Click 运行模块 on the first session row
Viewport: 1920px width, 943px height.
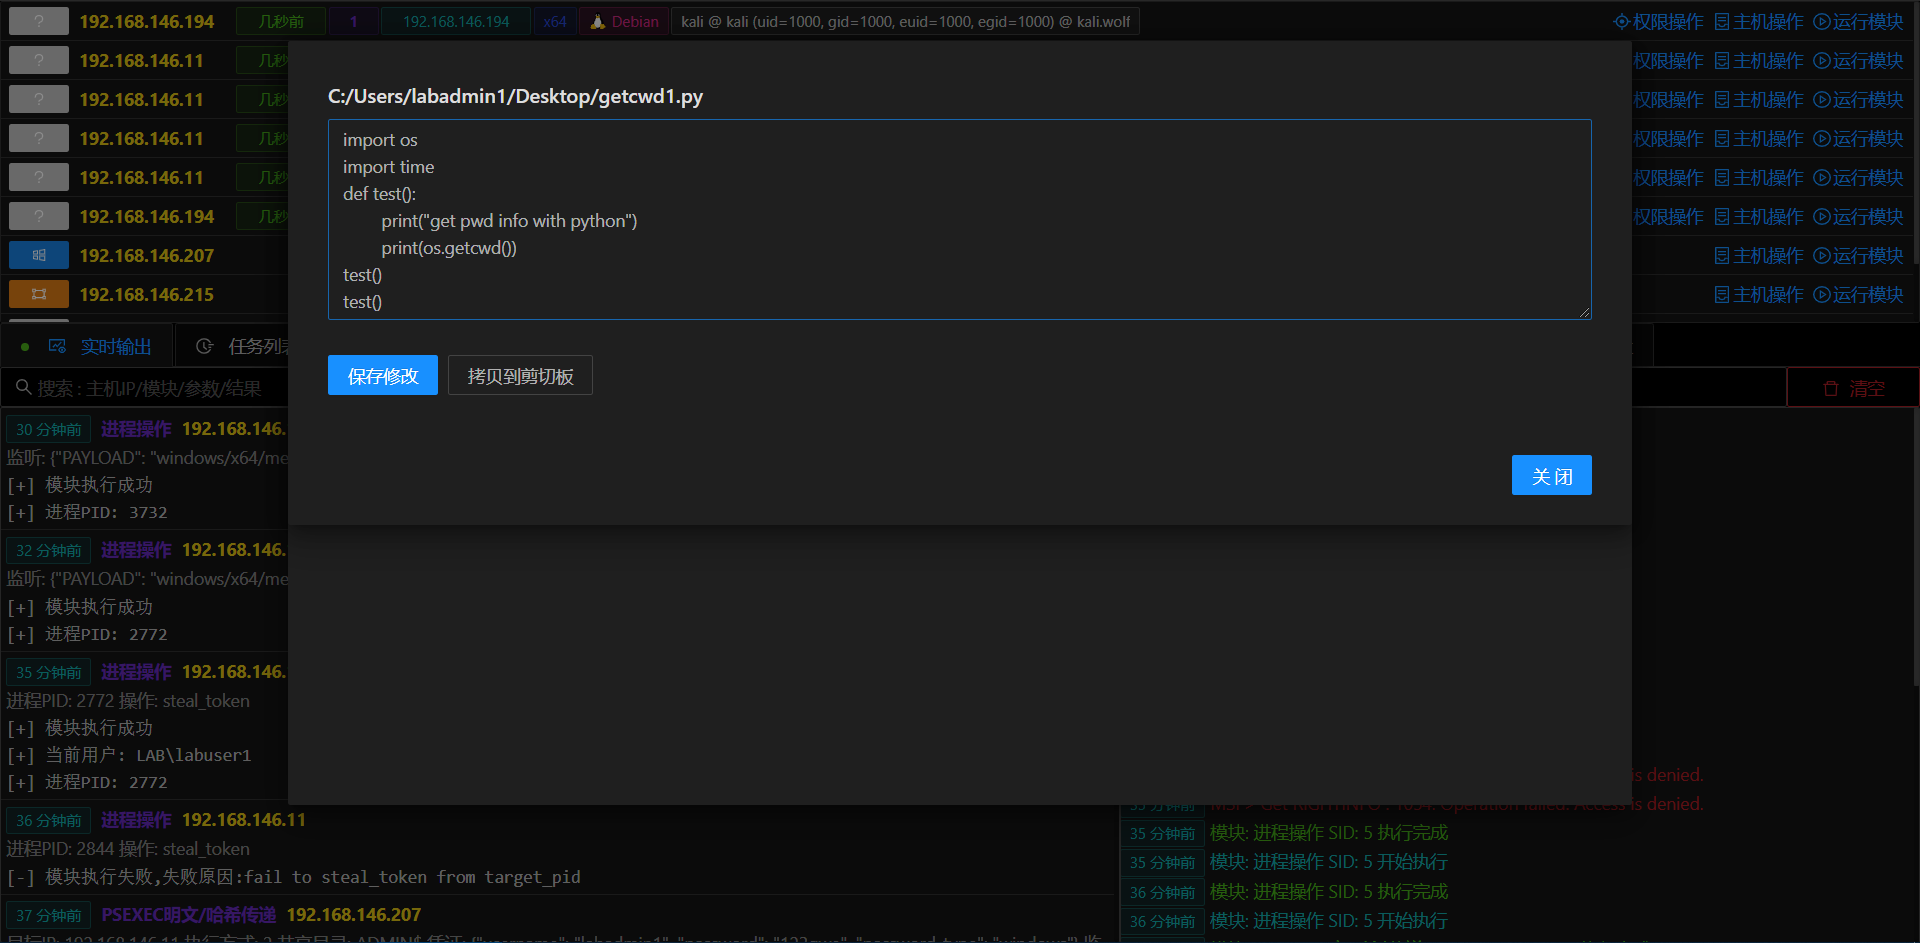(x=1858, y=21)
